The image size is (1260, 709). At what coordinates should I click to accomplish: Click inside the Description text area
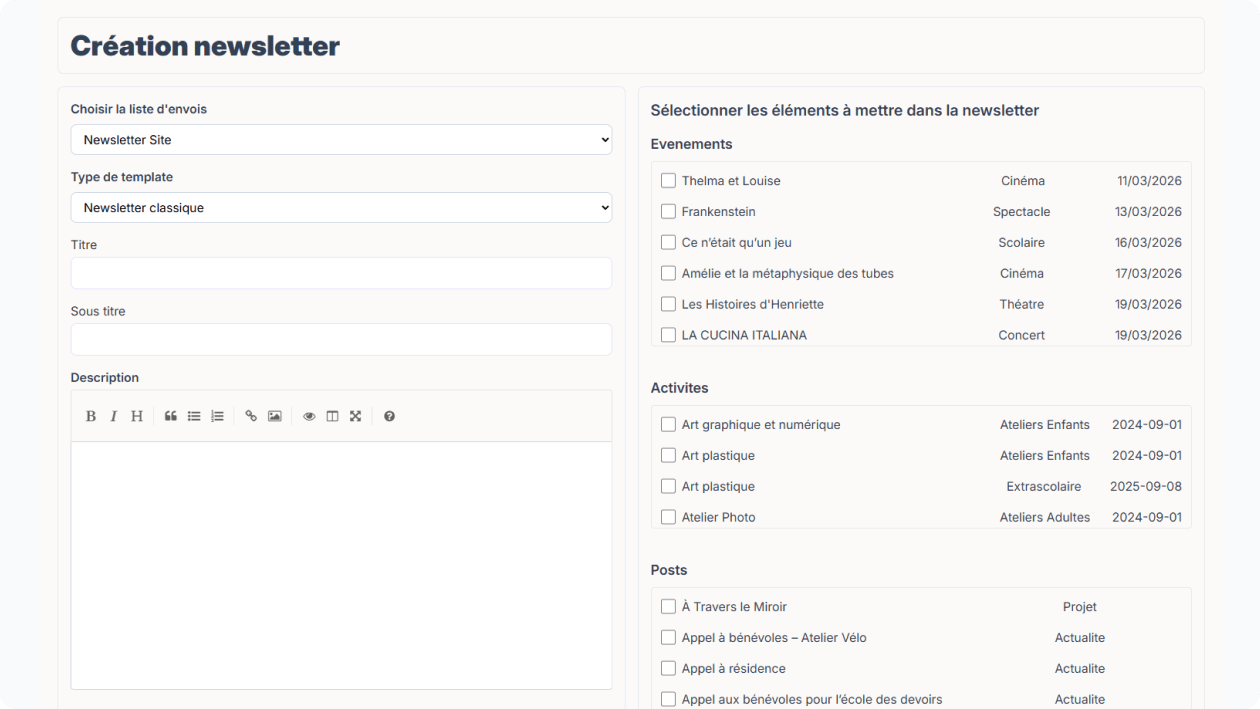341,565
